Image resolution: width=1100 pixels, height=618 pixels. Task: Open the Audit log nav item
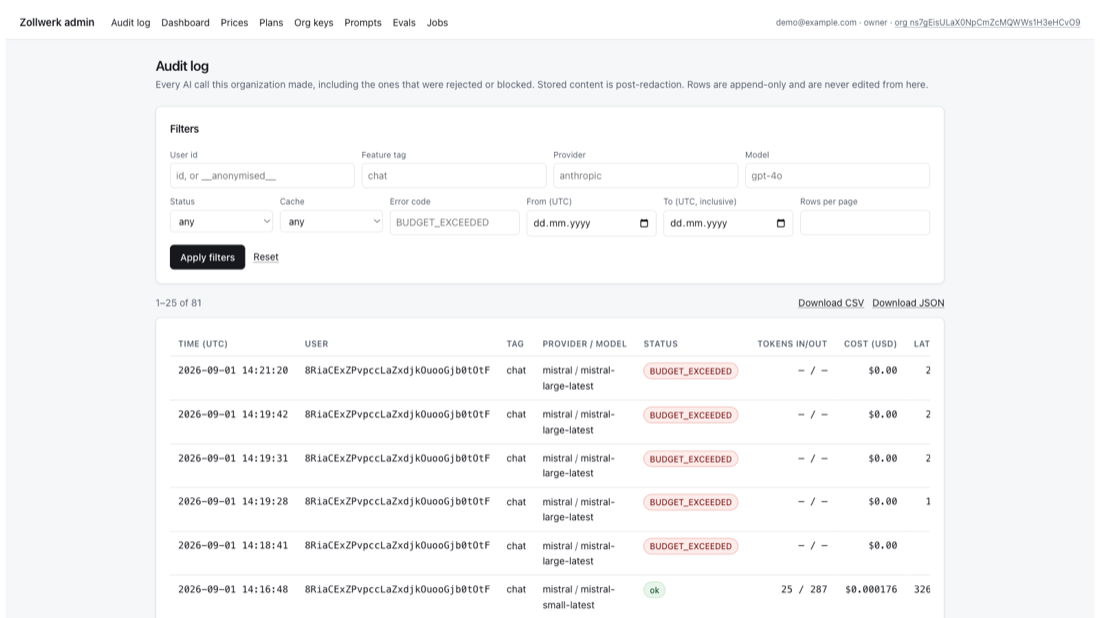coord(130,22)
